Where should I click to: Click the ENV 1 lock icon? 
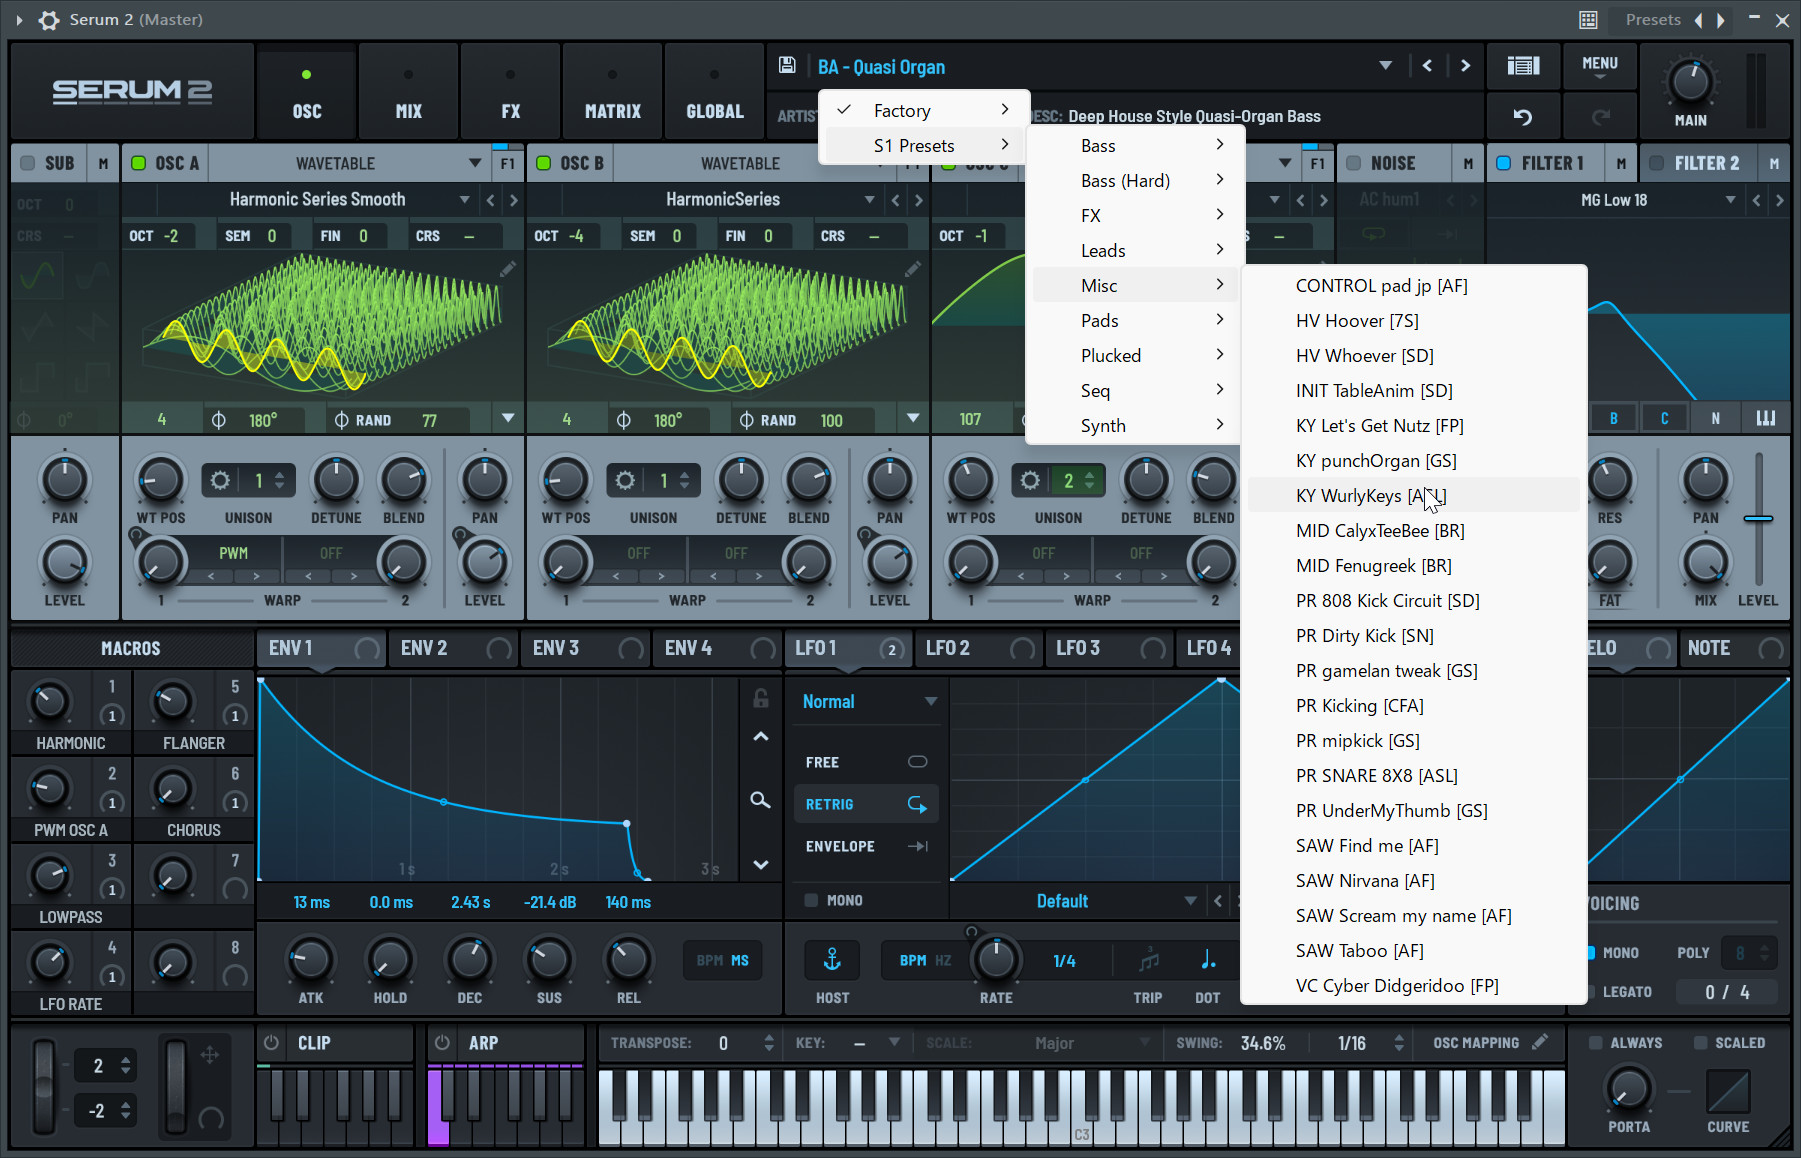[x=761, y=698]
